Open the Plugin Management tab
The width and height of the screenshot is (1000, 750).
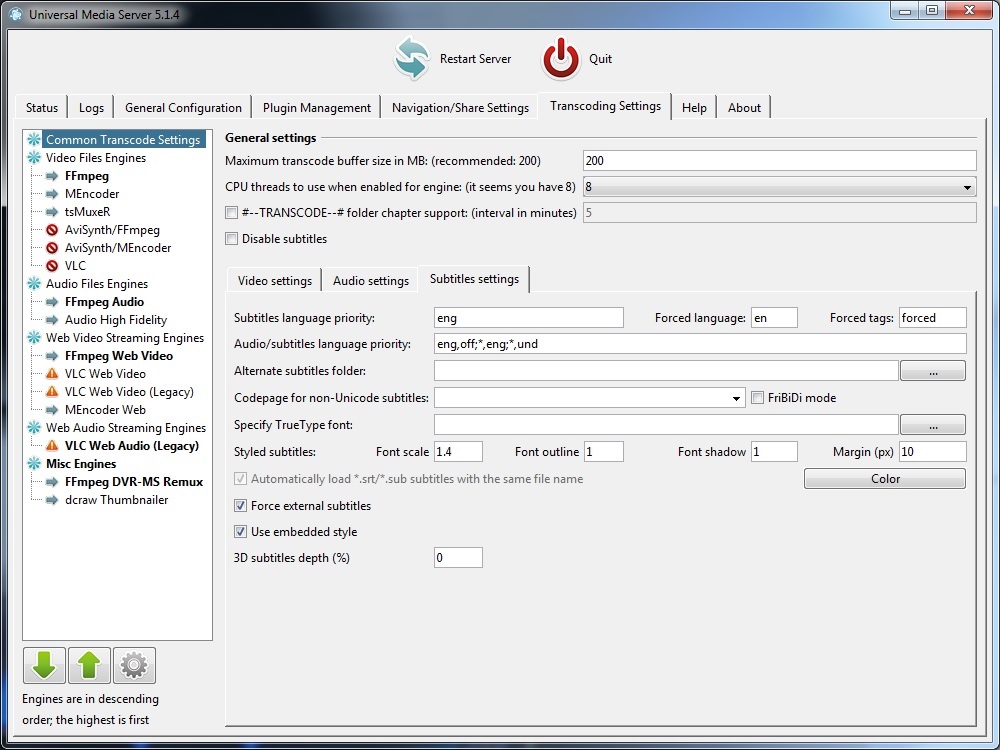tap(316, 108)
